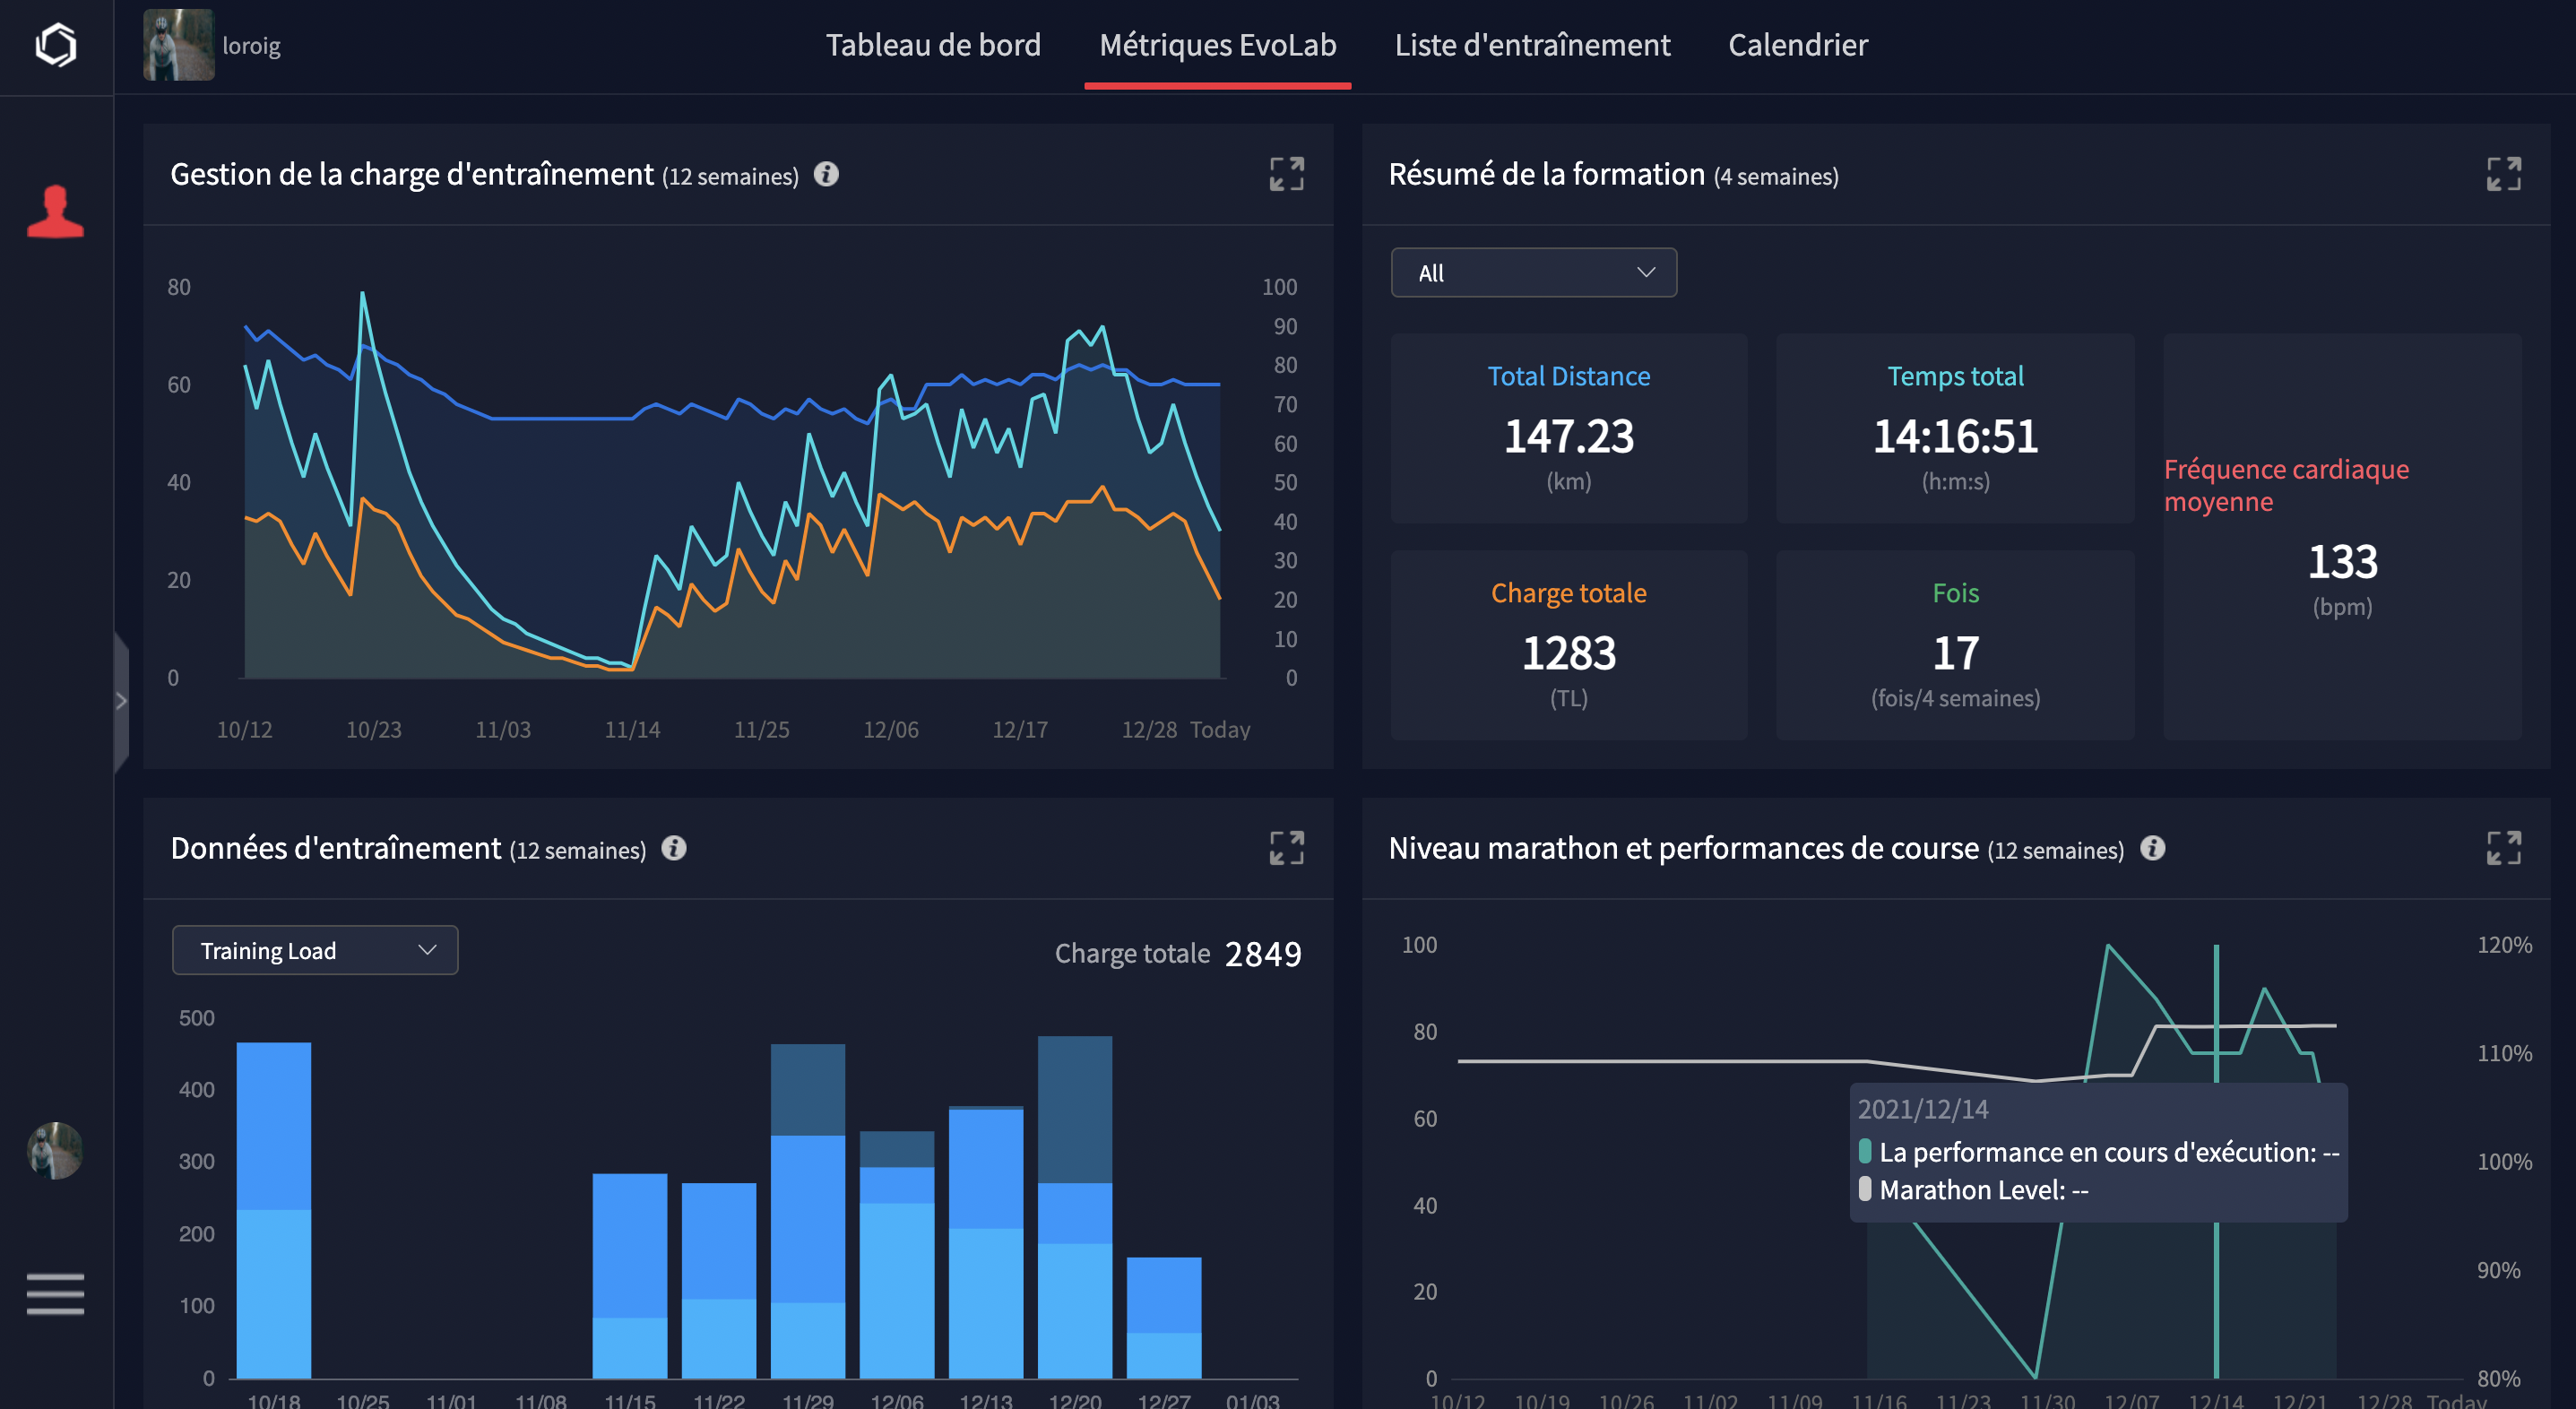Select the Métriques EvoLab tab
This screenshot has height=1409, width=2576.
coord(1217,45)
